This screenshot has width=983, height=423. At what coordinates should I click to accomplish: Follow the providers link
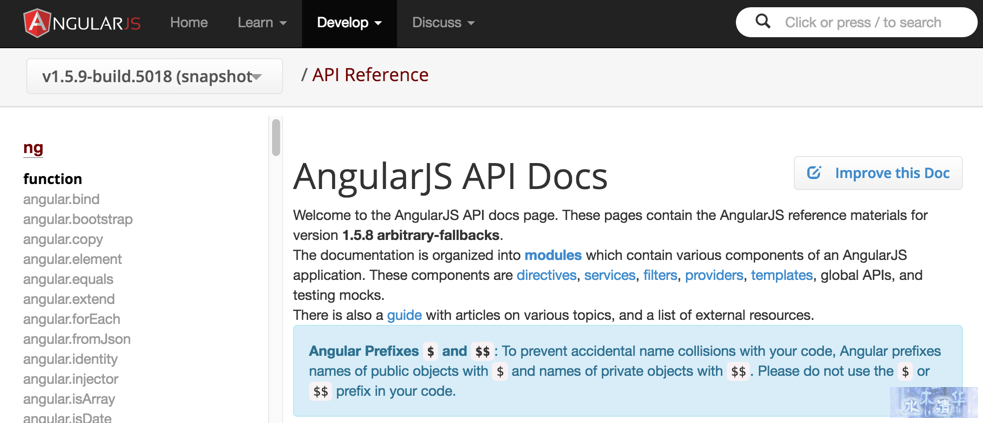pyautogui.click(x=714, y=276)
